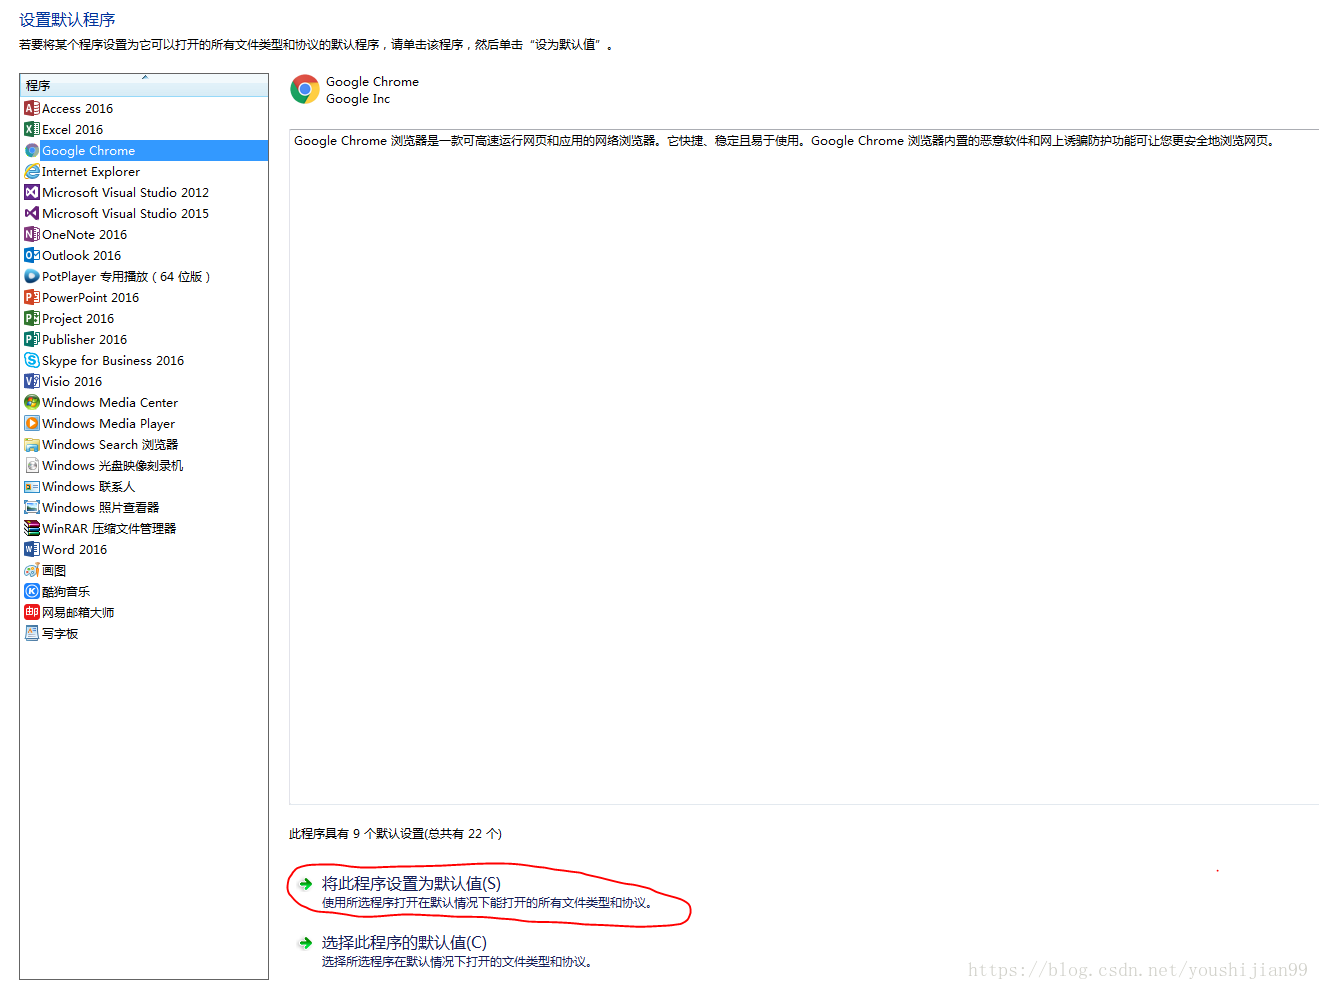1319x990 pixels.
Task: Click the Skype for Business icon
Action: (32, 360)
